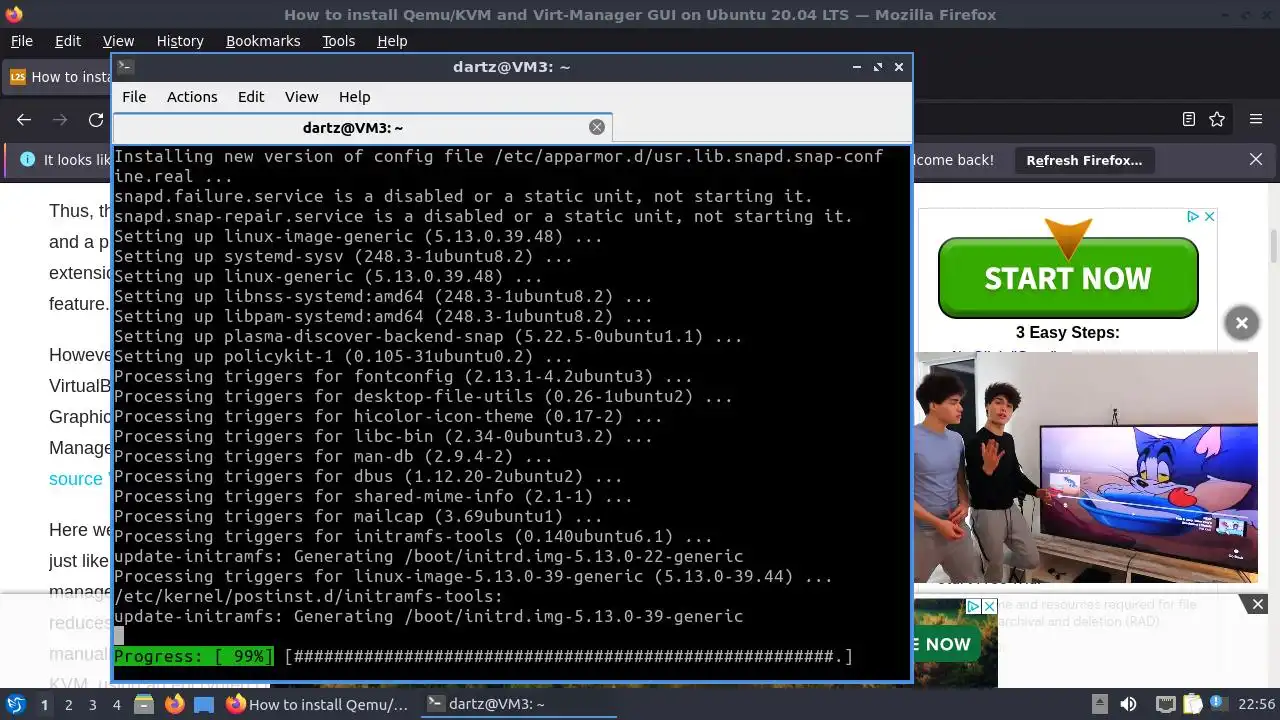Select the dartz@VM3 terminal tab
The width and height of the screenshot is (1280, 720).
coord(352,128)
